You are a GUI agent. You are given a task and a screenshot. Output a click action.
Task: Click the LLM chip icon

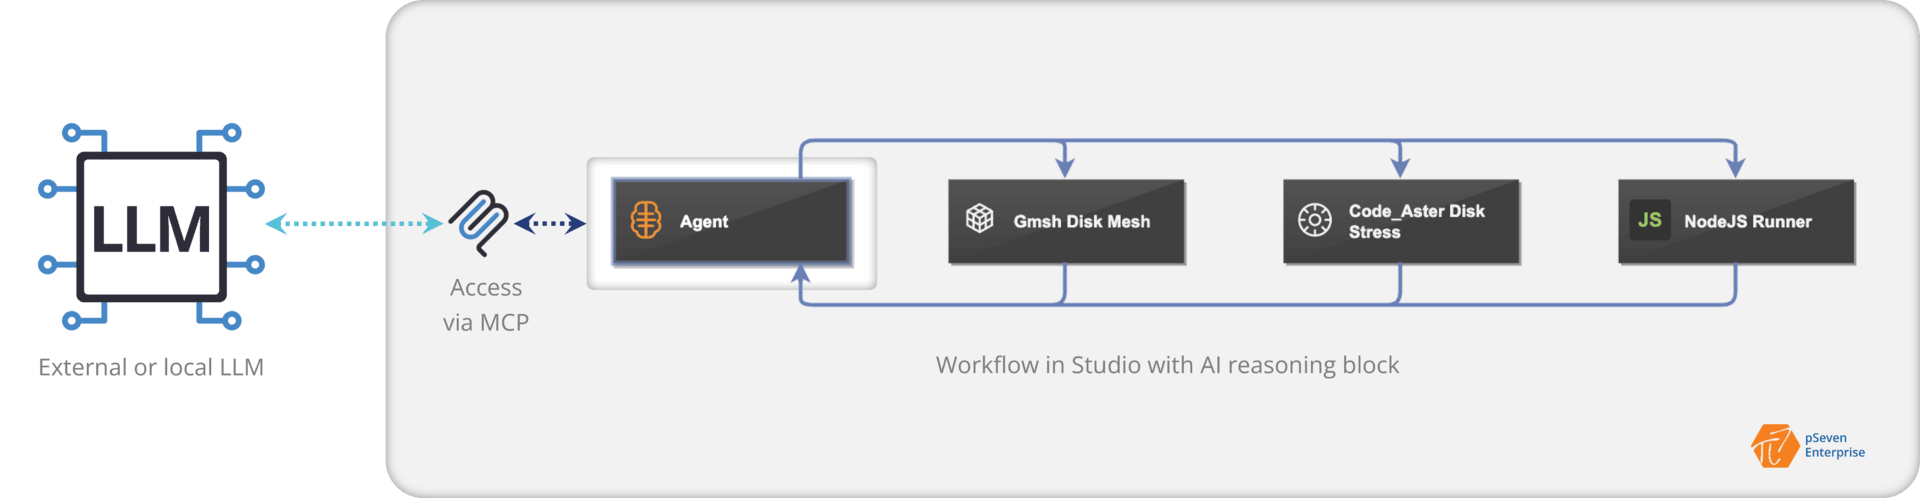[151, 227]
